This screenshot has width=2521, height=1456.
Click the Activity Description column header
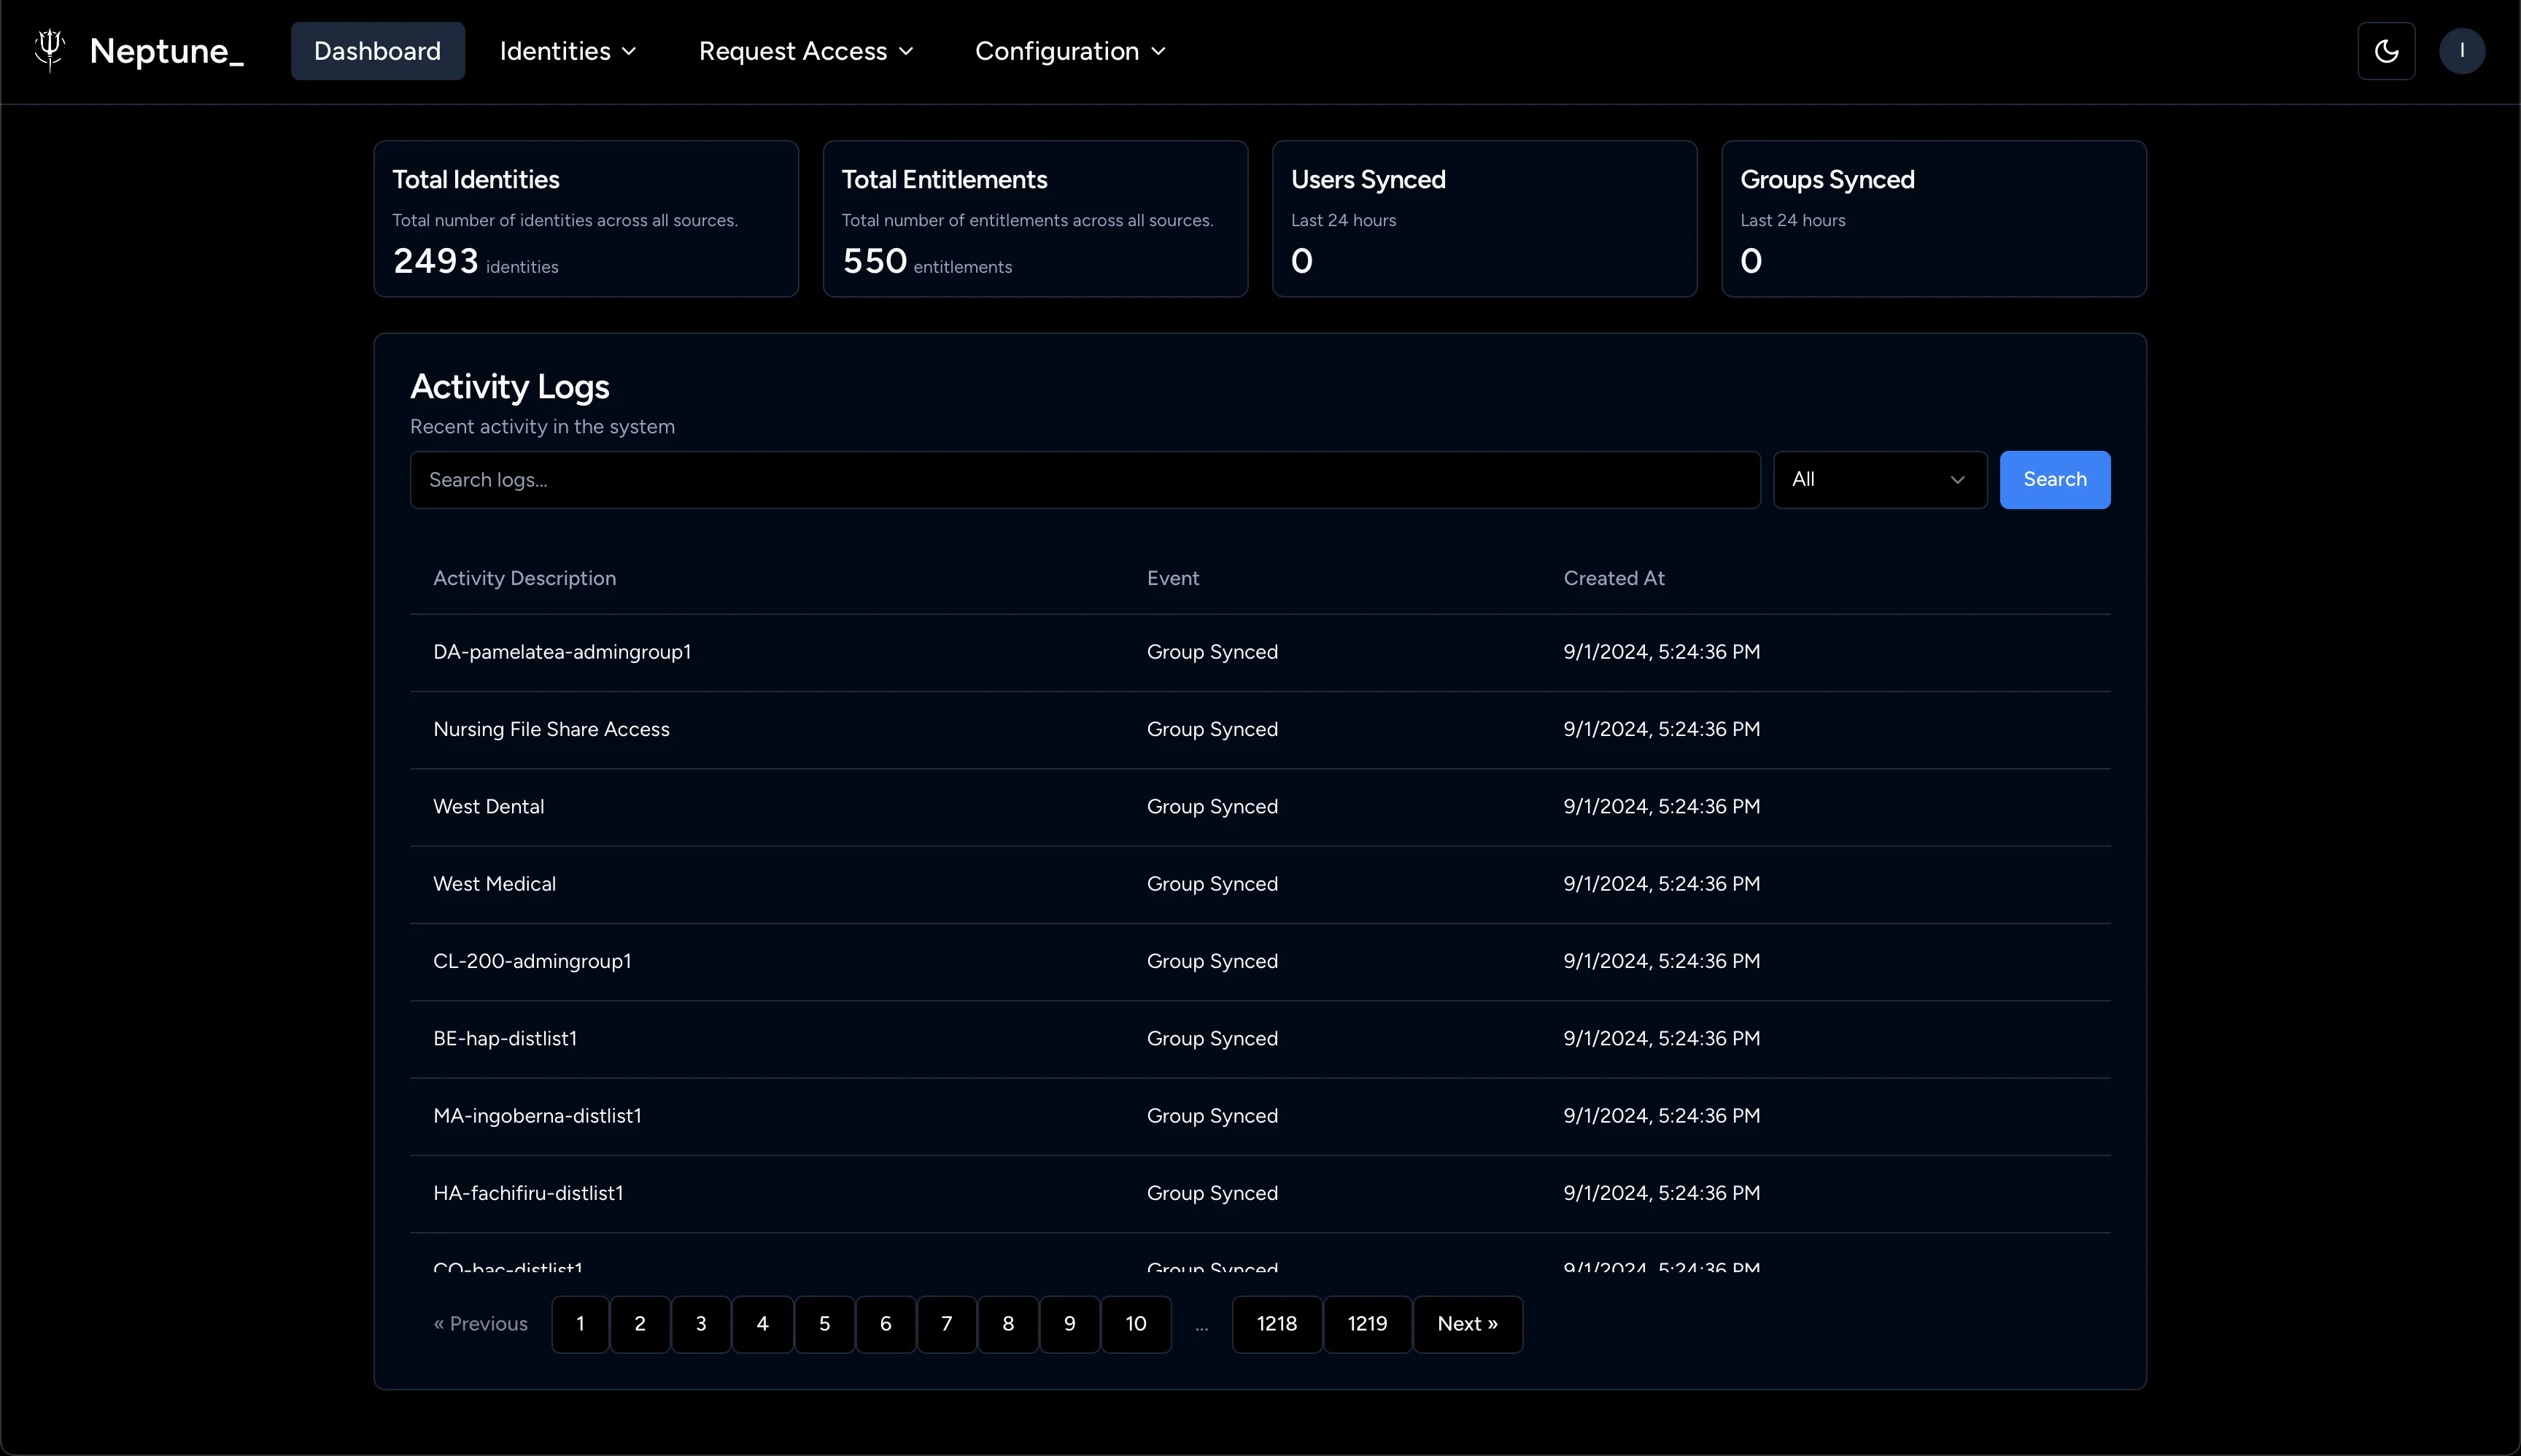pyautogui.click(x=525, y=578)
